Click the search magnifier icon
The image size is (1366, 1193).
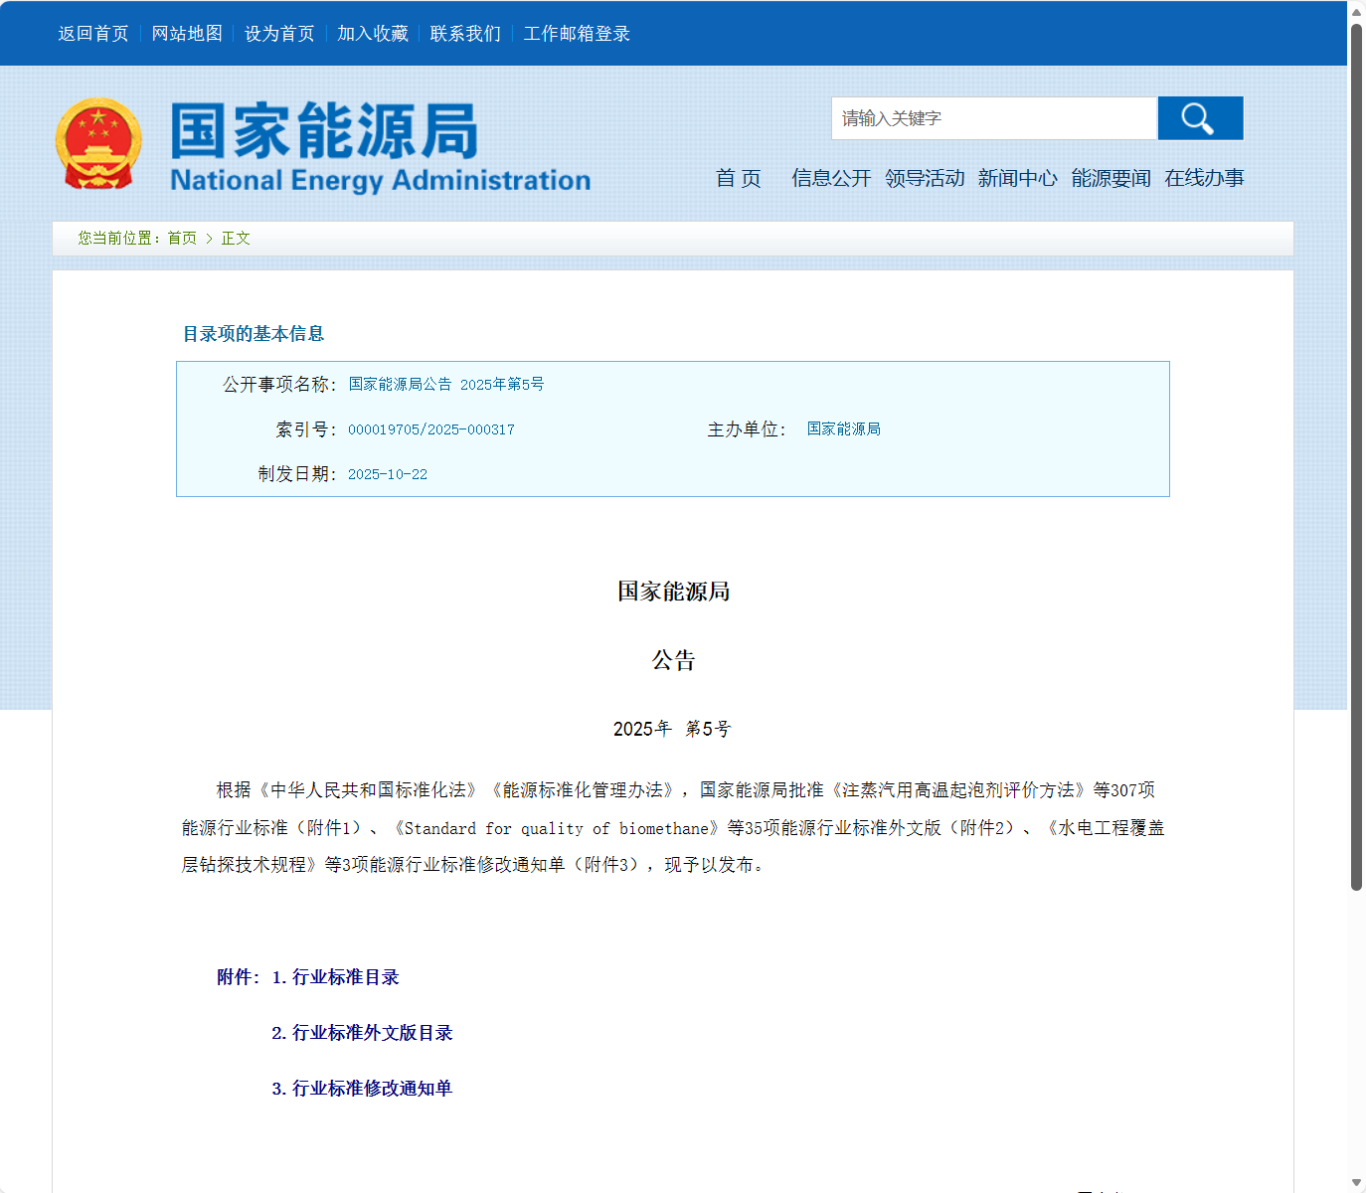pos(1198,117)
